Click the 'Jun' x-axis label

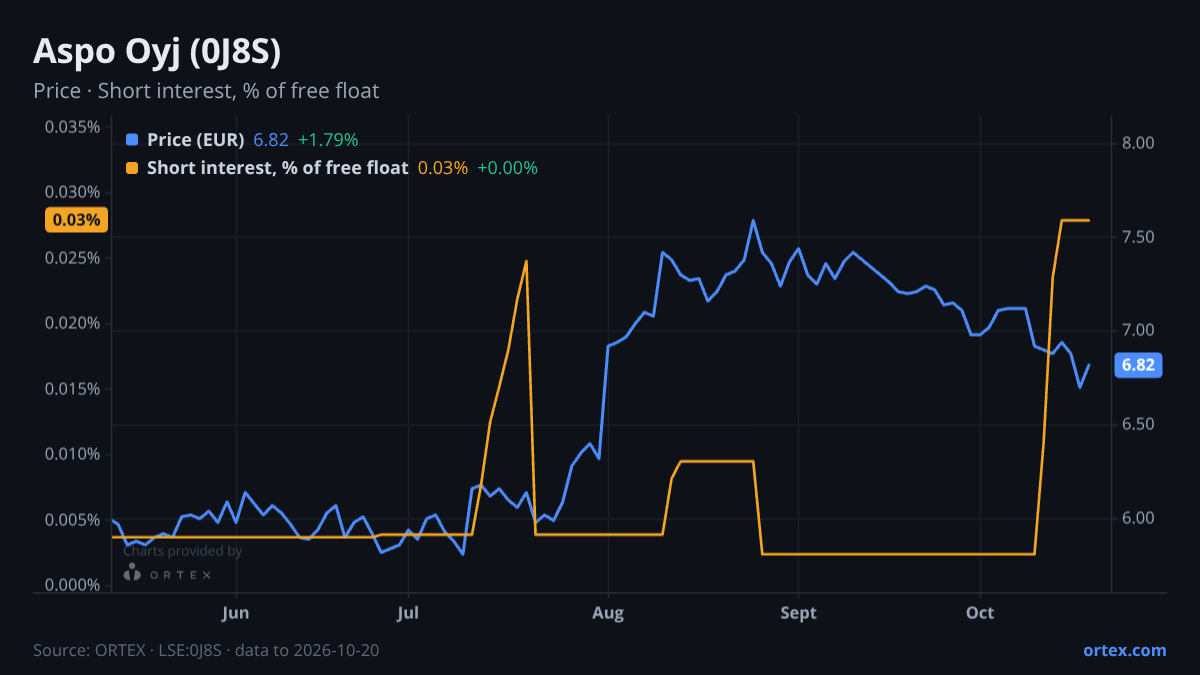pos(236,613)
